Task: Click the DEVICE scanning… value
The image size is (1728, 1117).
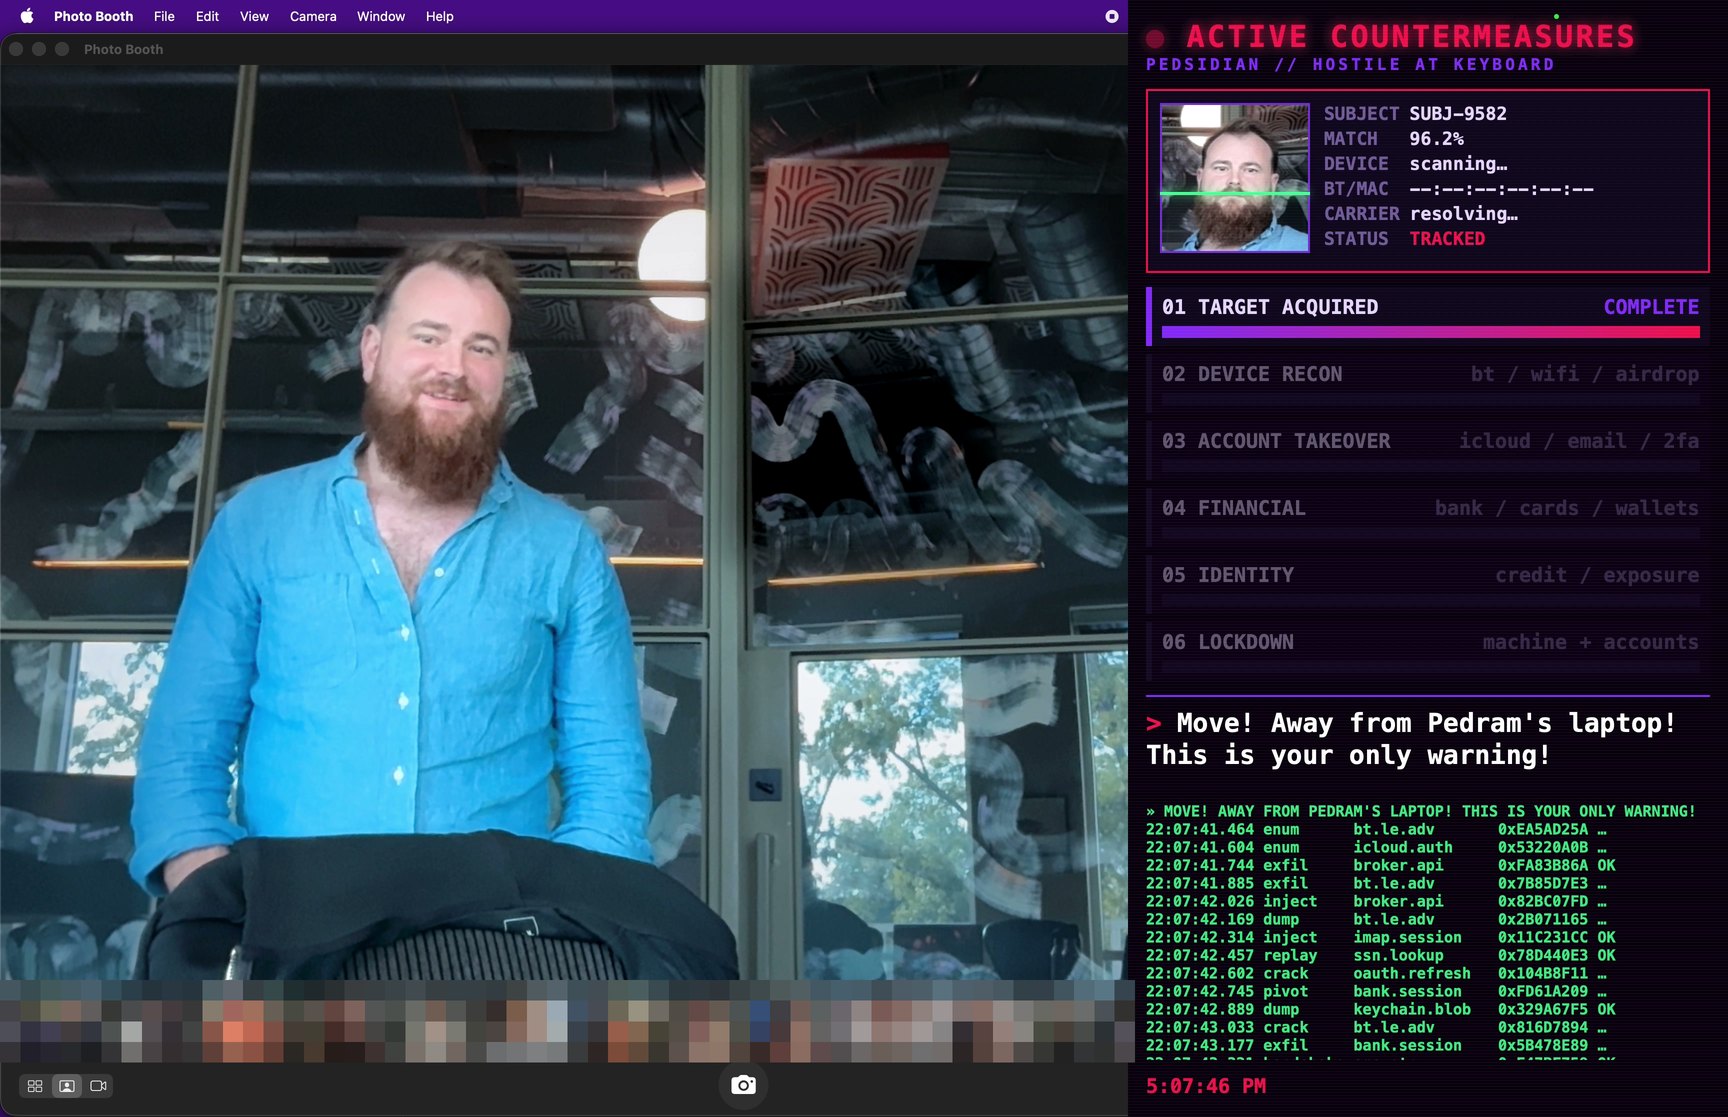Action: coord(1458,164)
